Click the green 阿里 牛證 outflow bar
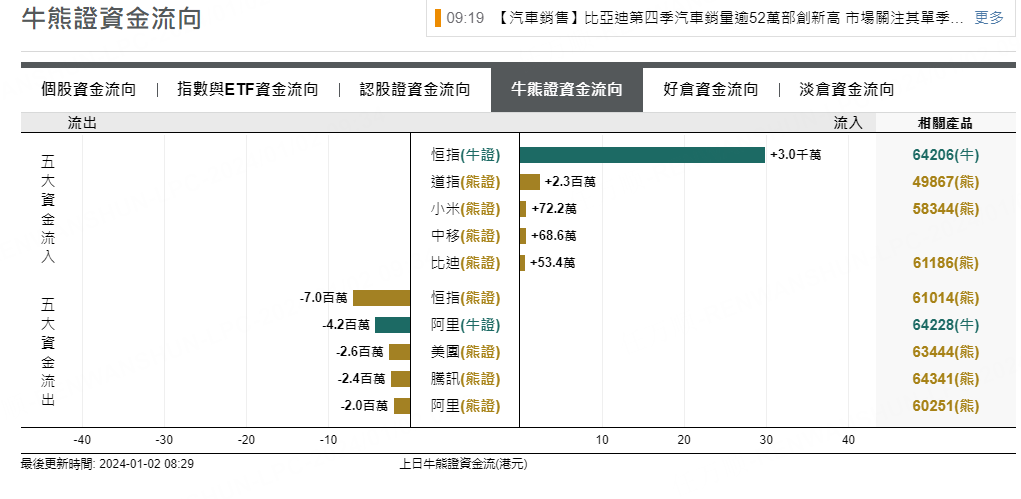Viewport: 1021px width, 499px height. tap(393, 325)
